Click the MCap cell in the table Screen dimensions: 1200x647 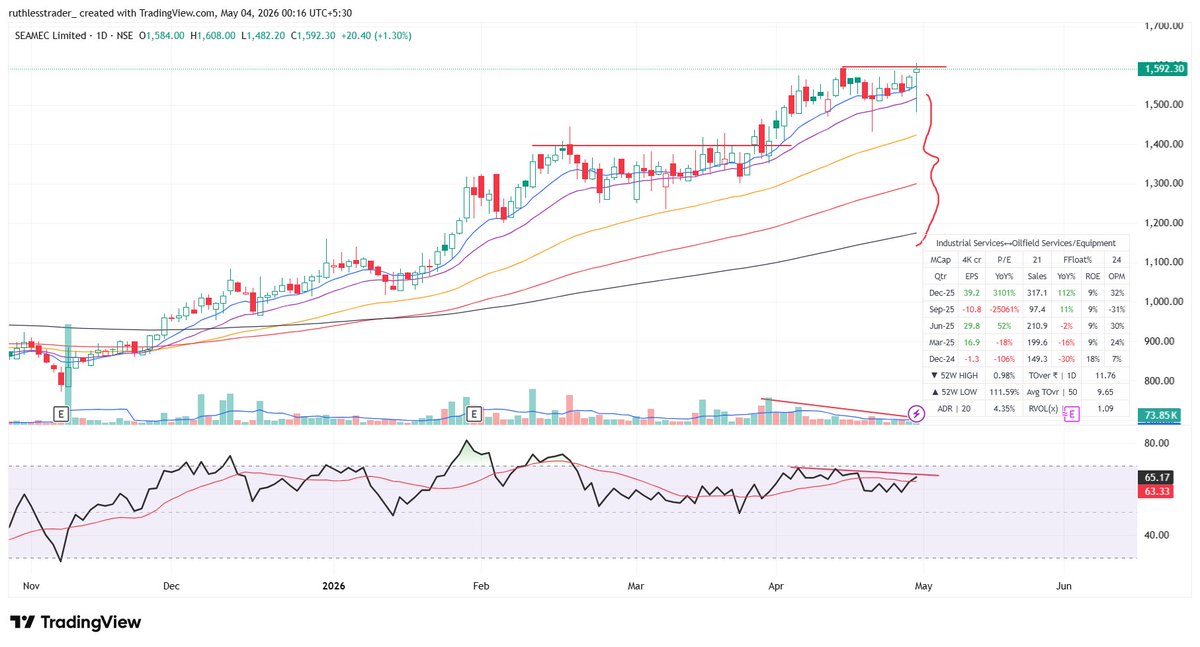(x=941, y=259)
